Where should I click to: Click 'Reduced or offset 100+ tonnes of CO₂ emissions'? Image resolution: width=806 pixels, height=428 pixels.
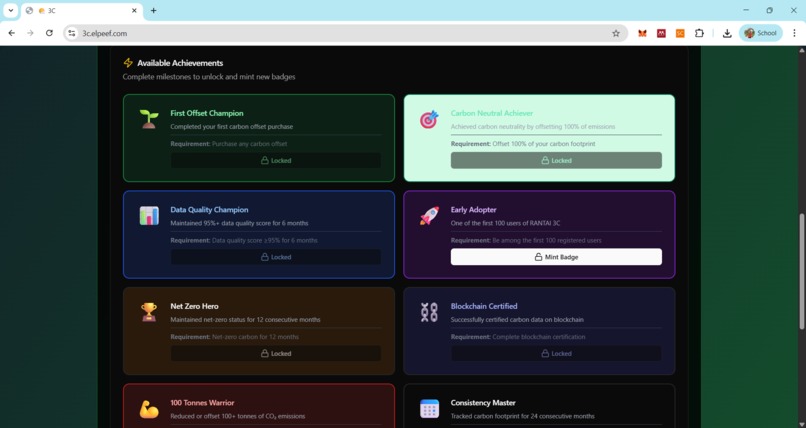pyautogui.click(x=237, y=416)
